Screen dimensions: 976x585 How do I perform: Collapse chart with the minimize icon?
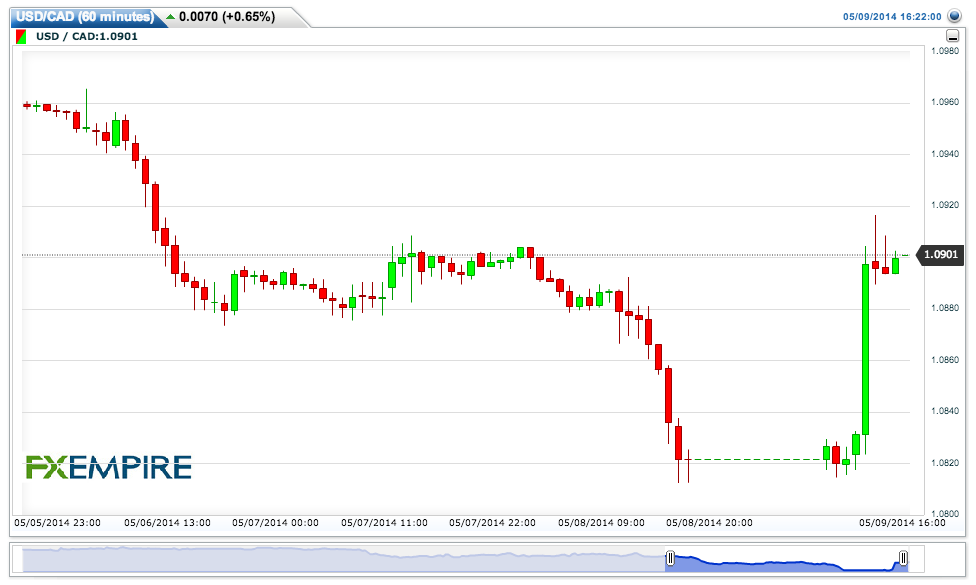[x=952, y=35]
